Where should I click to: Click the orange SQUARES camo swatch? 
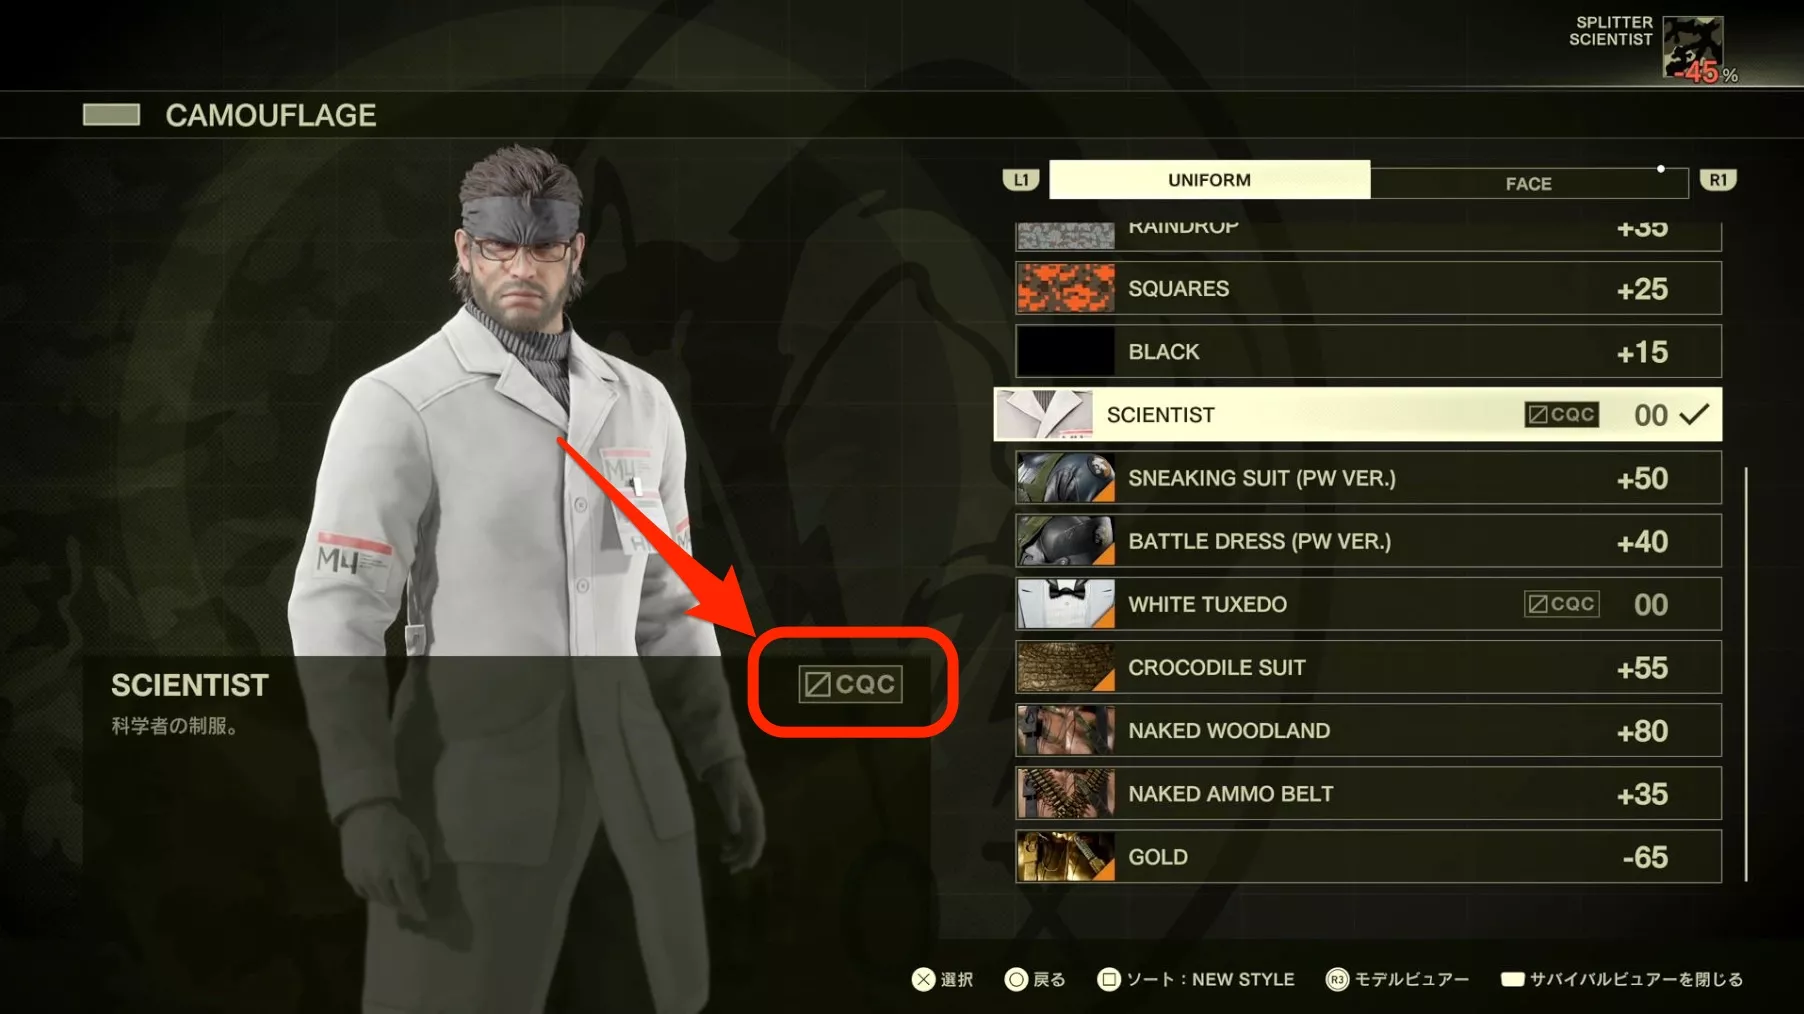pos(1065,288)
